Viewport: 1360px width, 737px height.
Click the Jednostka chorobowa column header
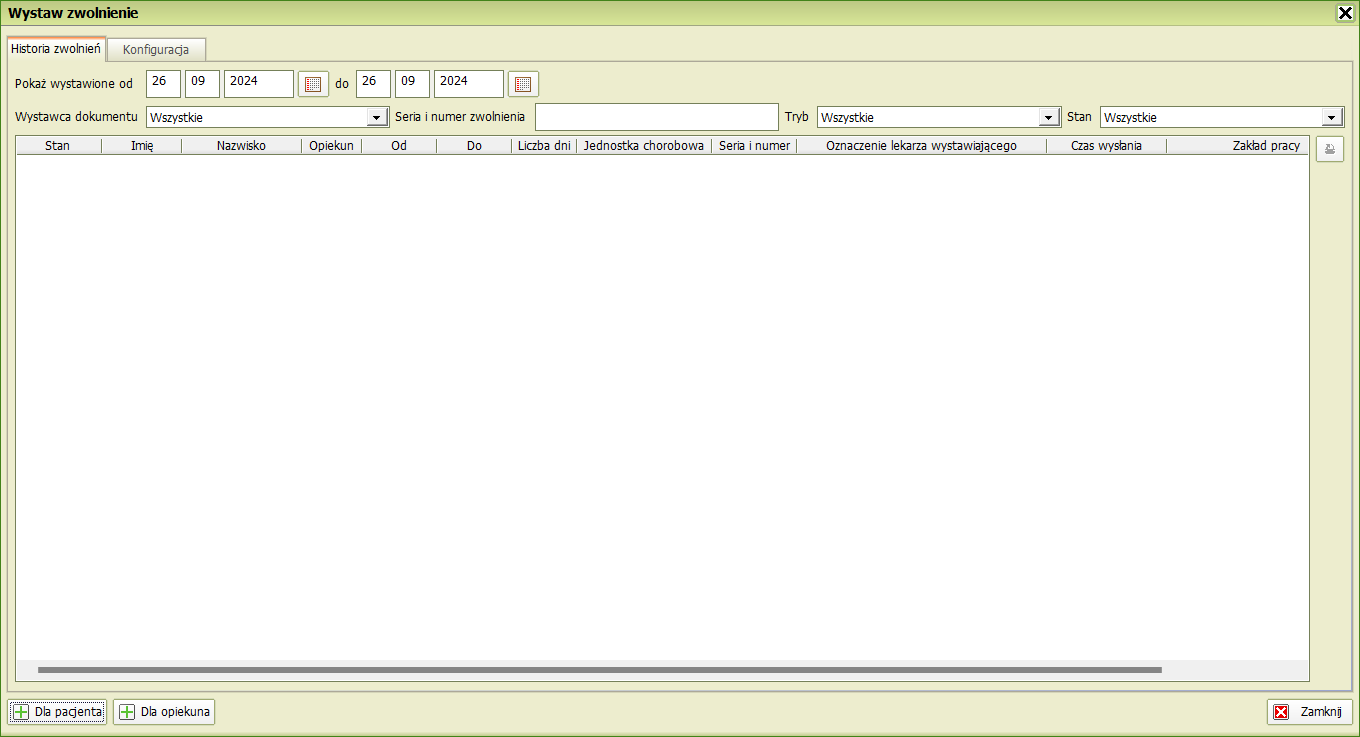(x=643, y=146)
